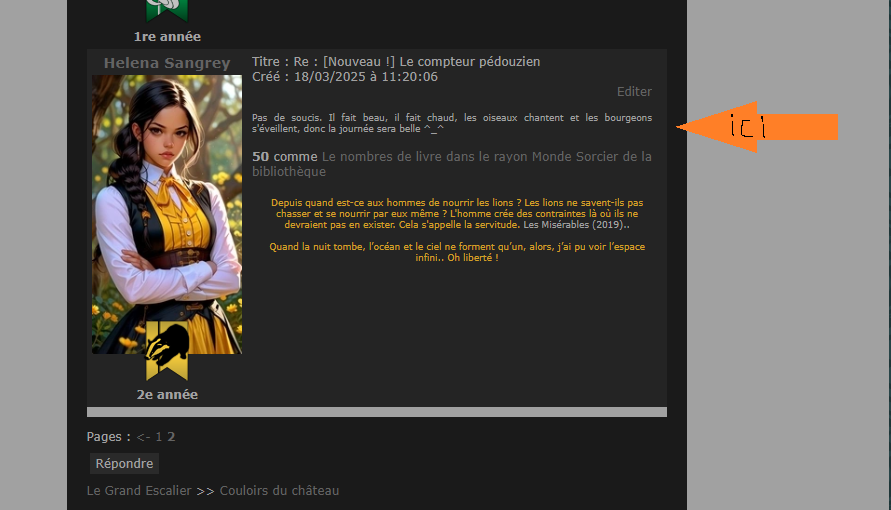Click the orange 'ici' arrow annotation
This screenshot has height=510, width=891.
(x=757, y=127)
